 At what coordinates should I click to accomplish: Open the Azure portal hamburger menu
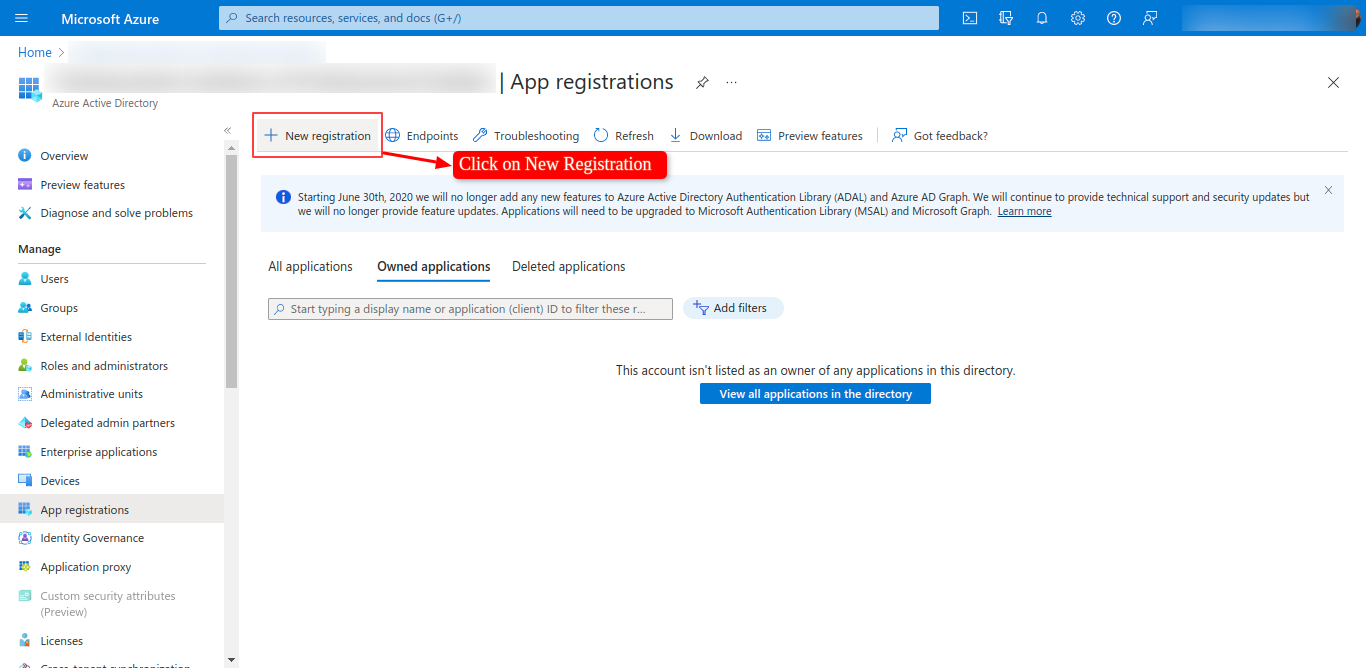click(x=22, y=18)
